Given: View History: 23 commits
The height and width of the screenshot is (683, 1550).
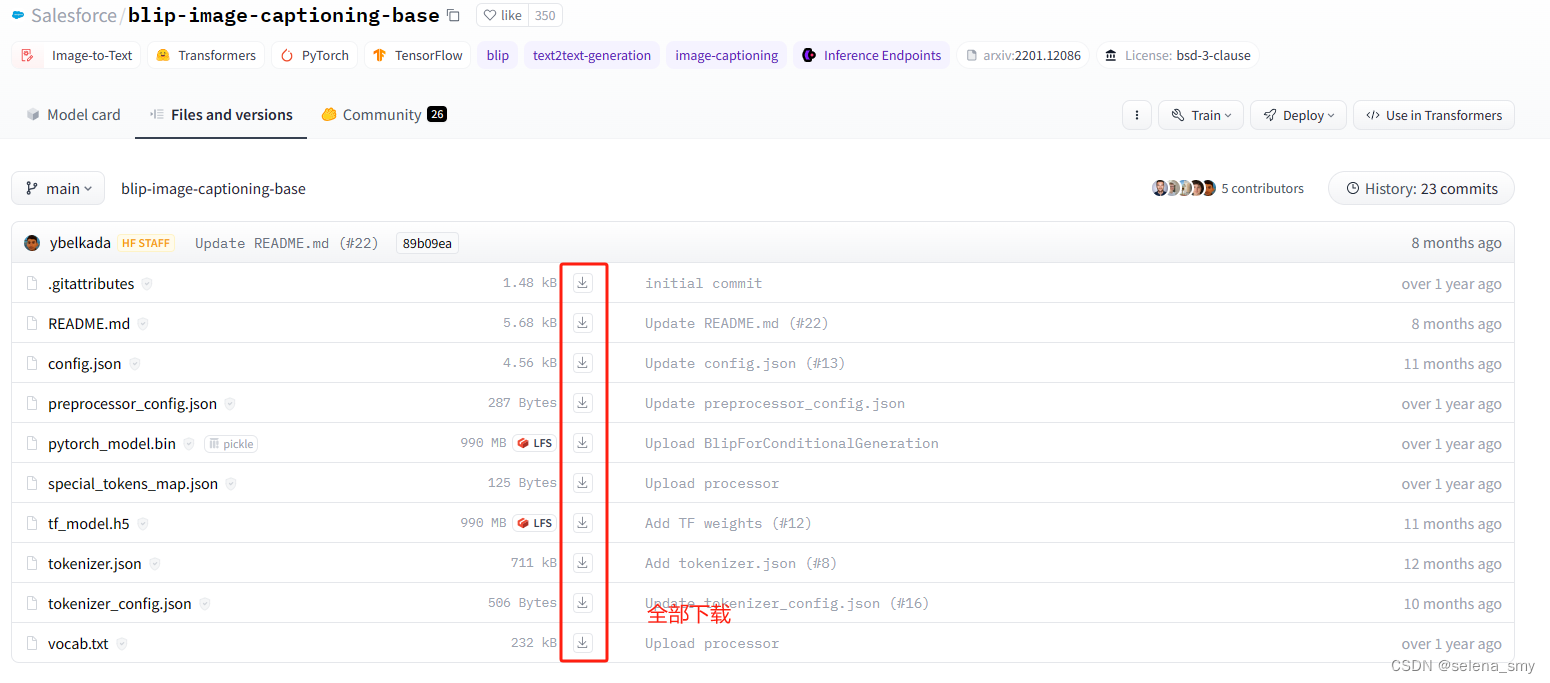Looking at the screenshot, I should coord(1421,187).
